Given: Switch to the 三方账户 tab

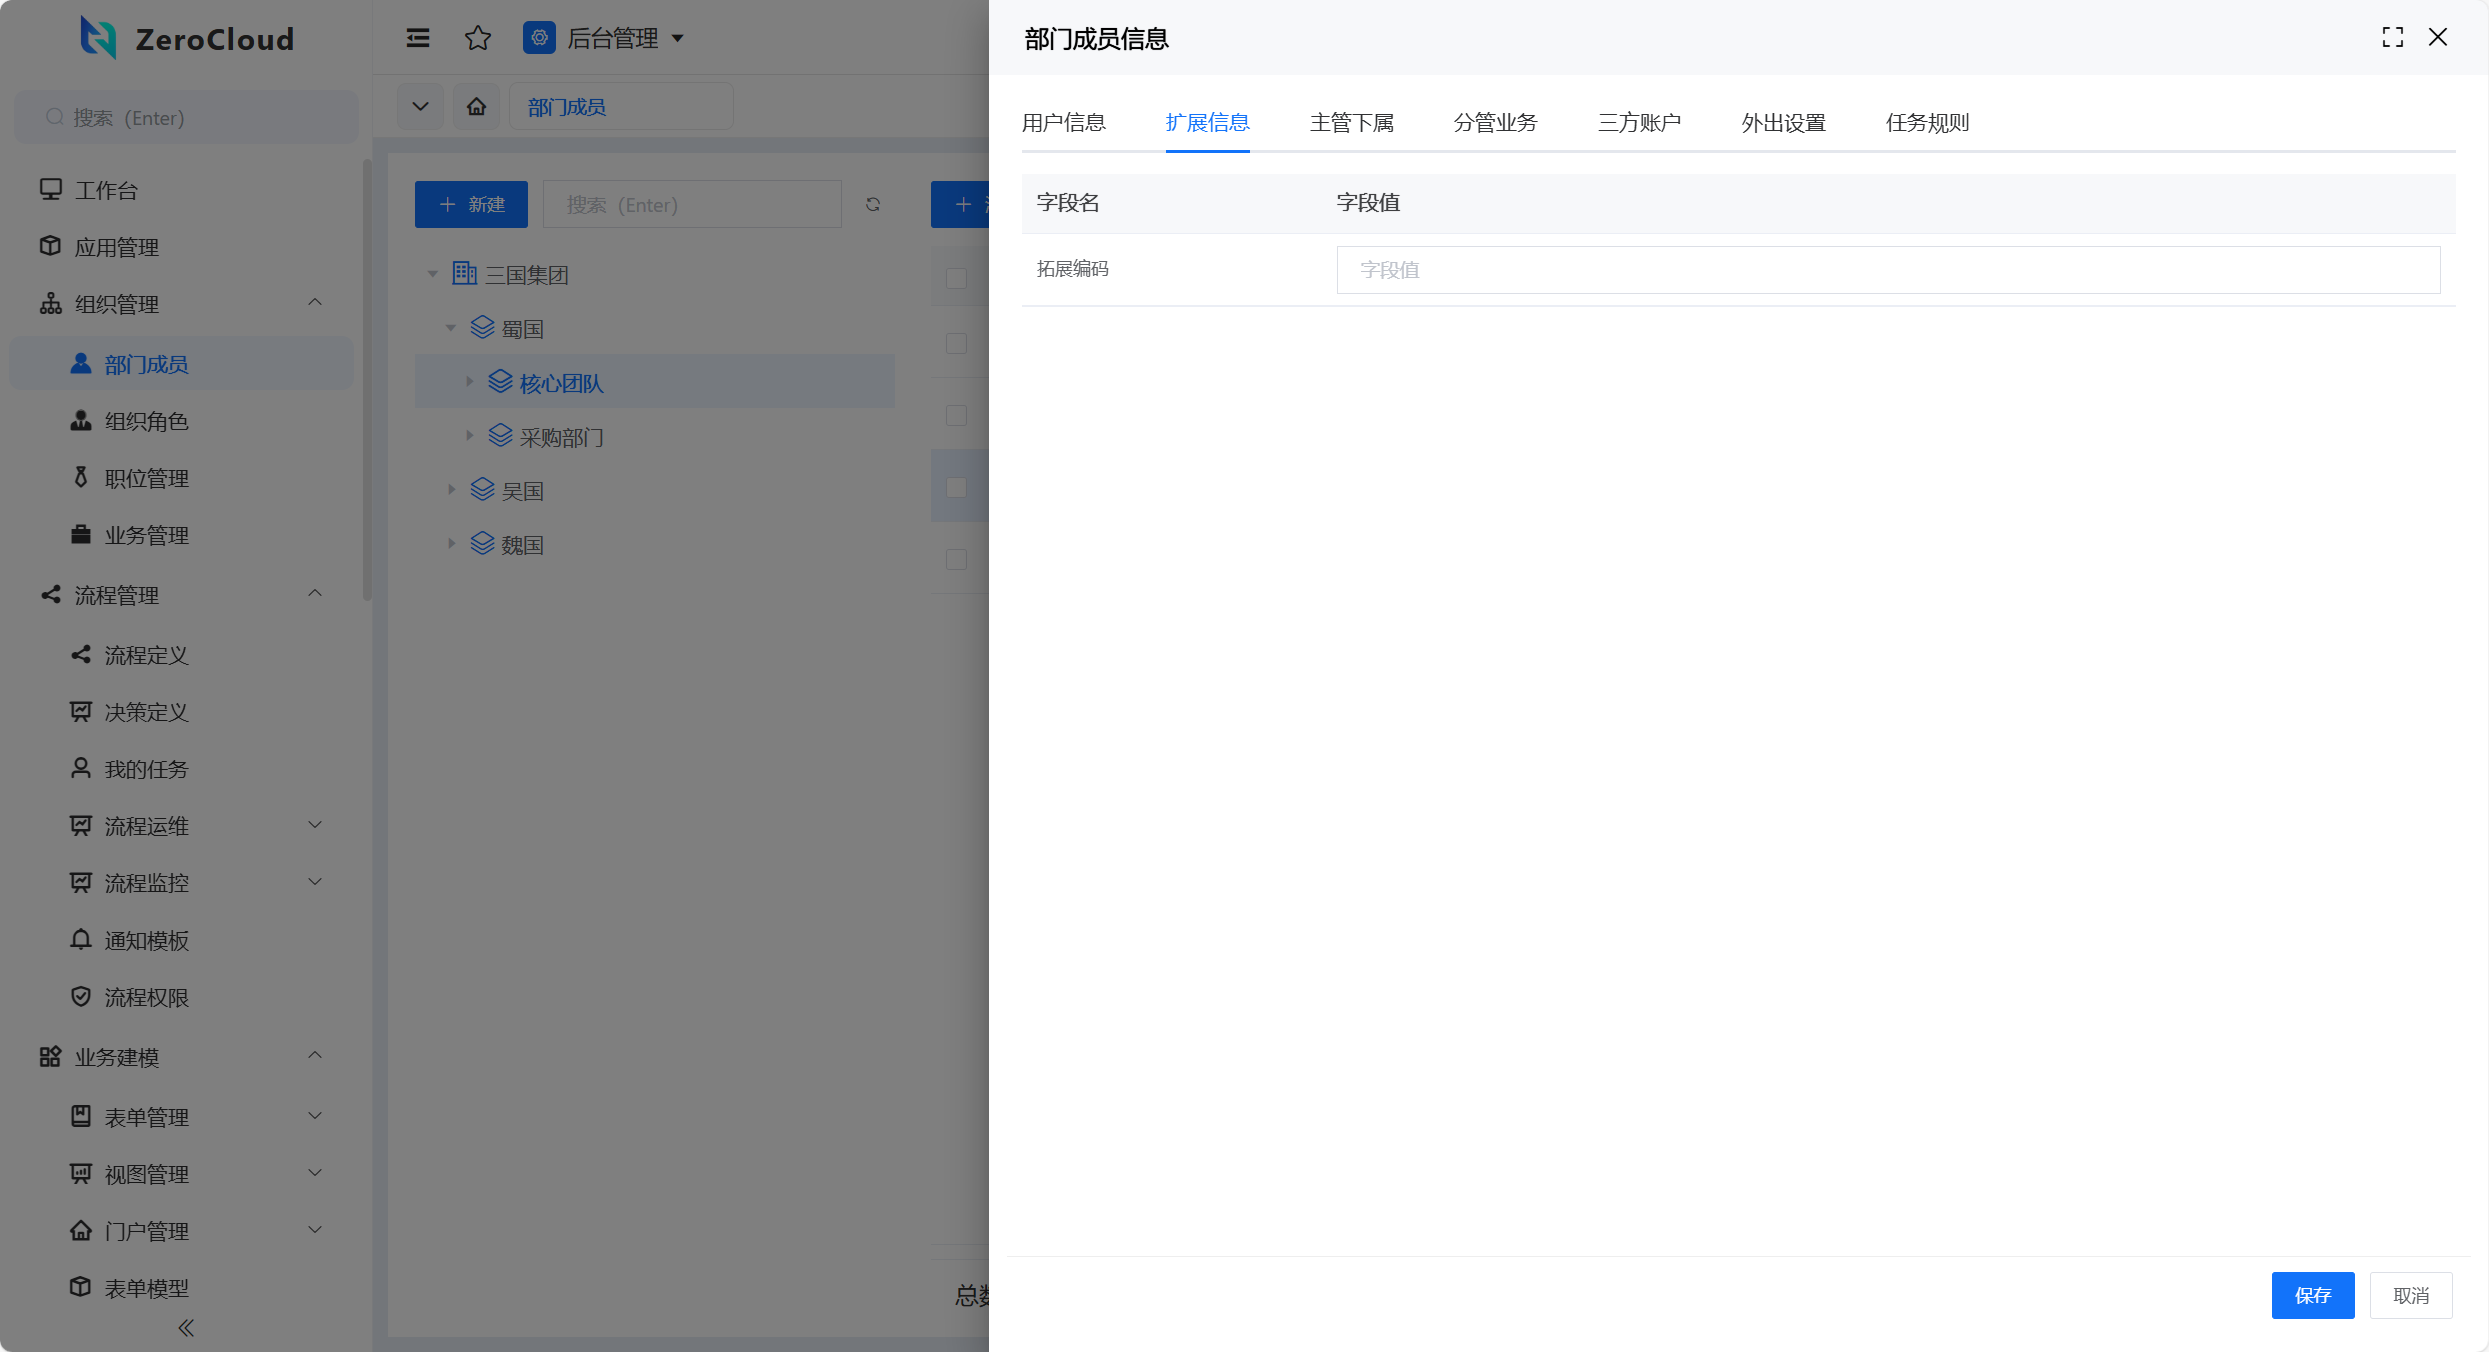Looking at the screenshot, I should coord(1639,123).
